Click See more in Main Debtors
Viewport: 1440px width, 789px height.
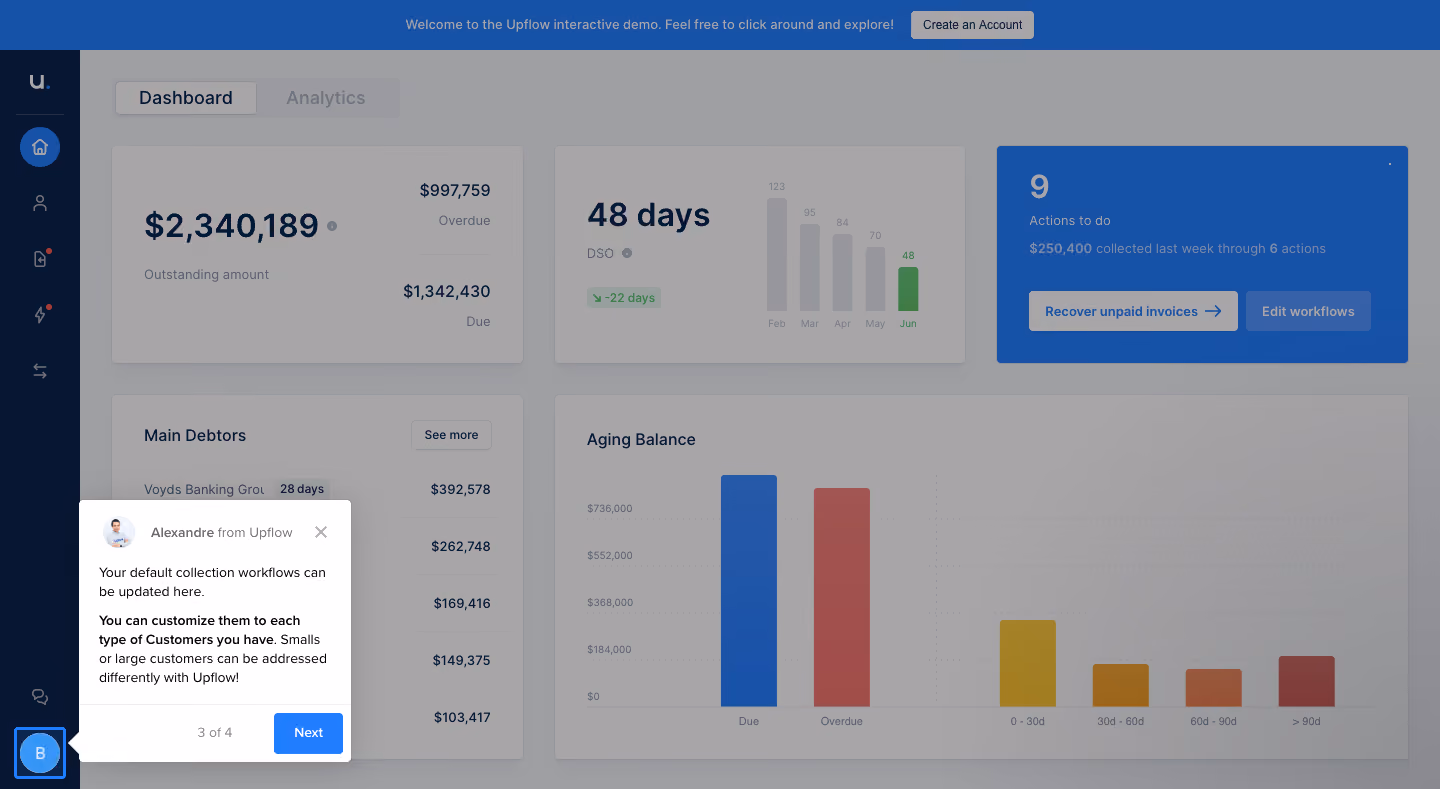click(451, 435)
